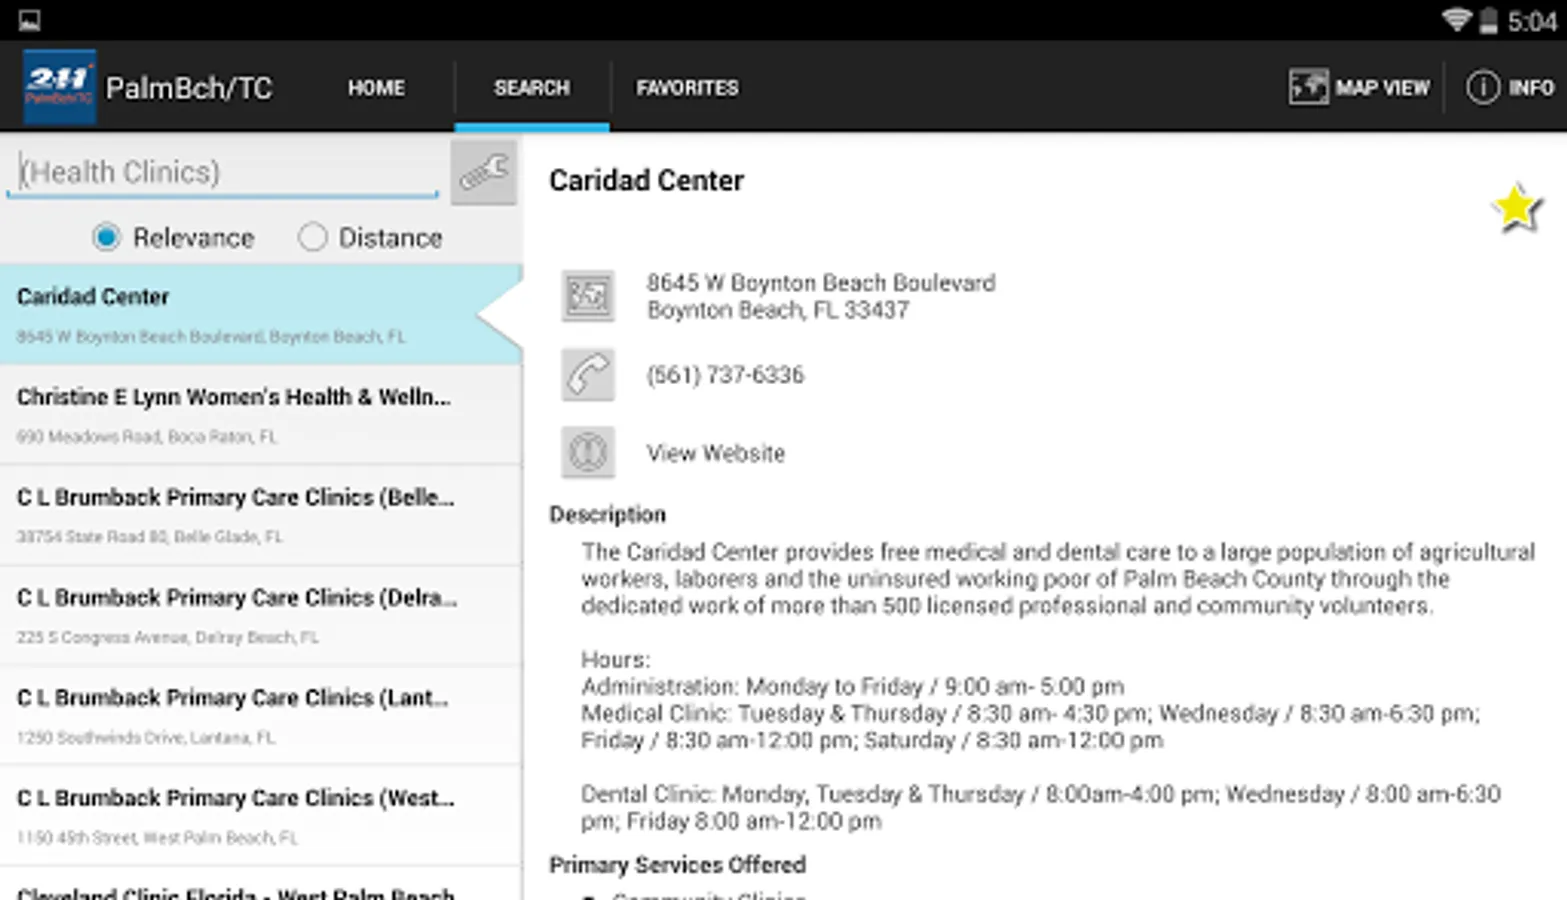Screen dimensions: 1567x900
Task: Select the Distance sort option
Action: (x=370, y=237)
